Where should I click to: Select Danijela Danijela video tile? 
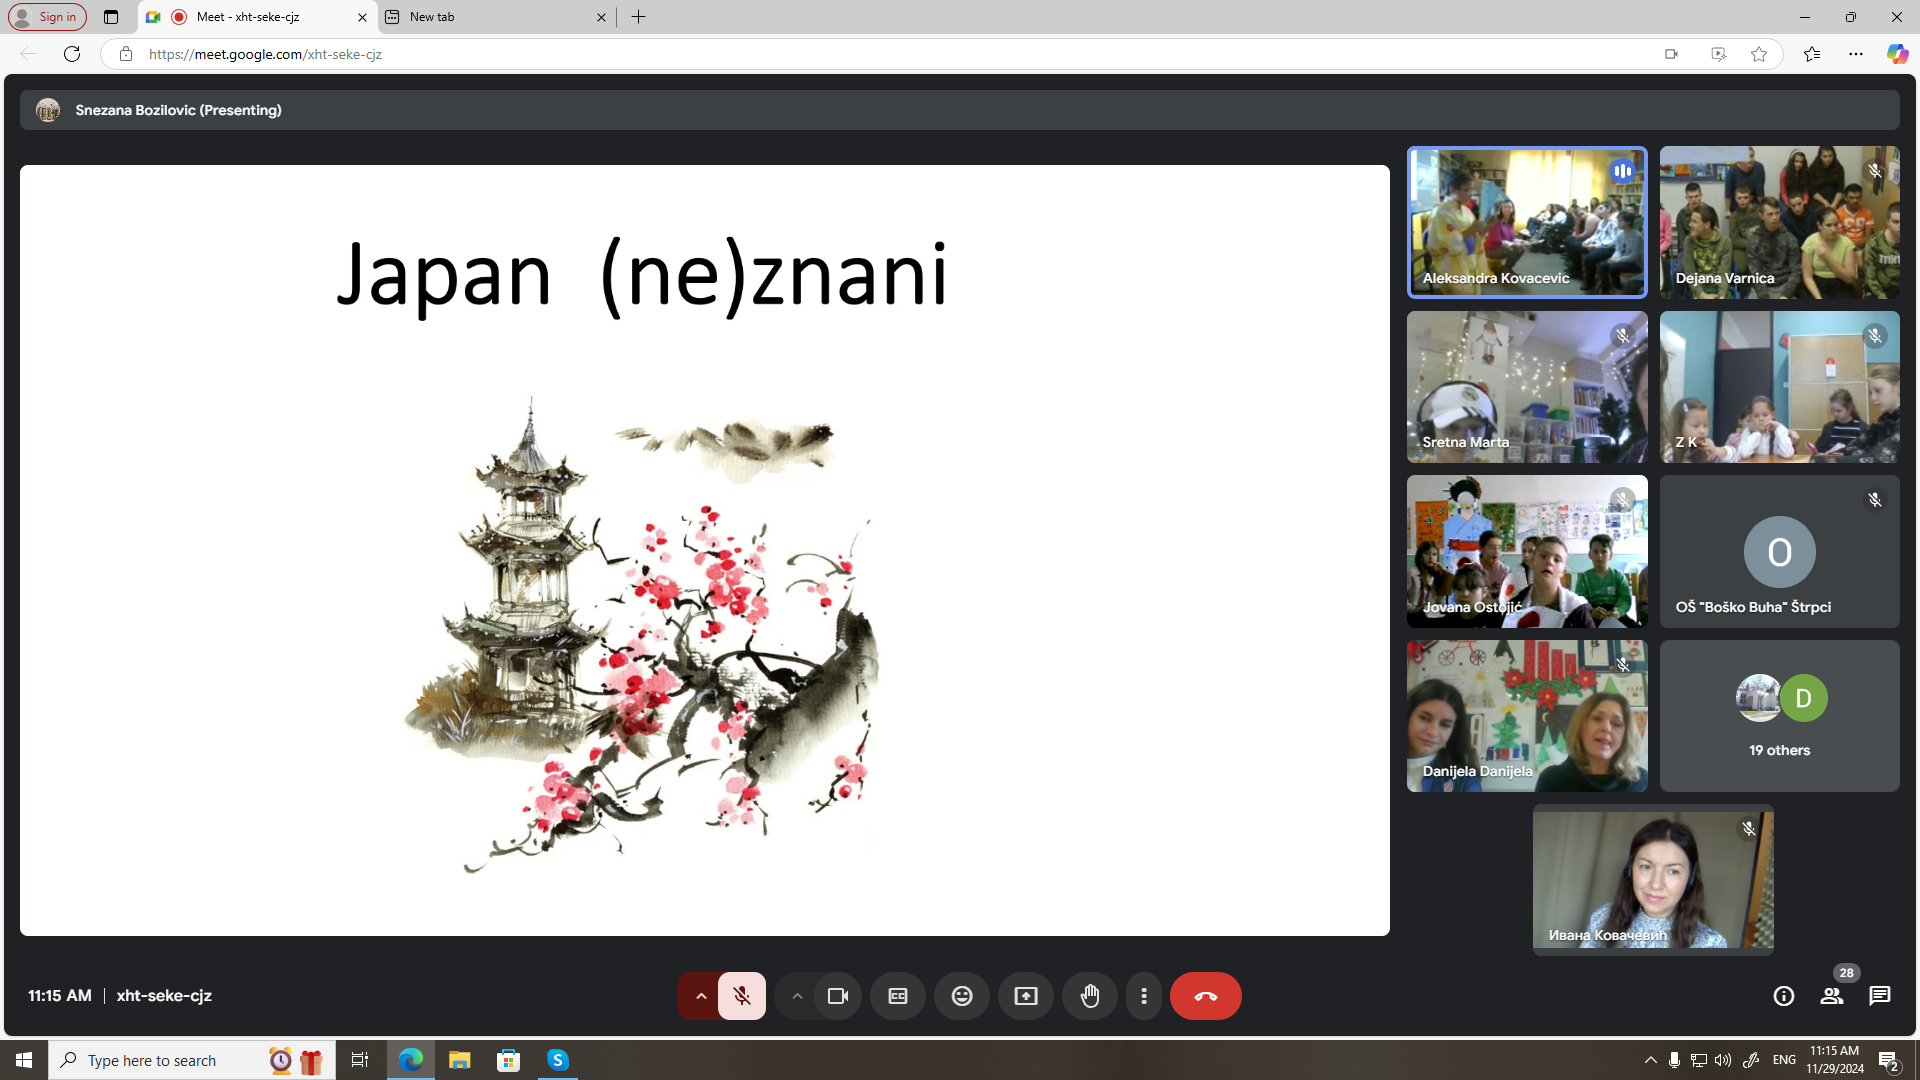click(1527, 716)
